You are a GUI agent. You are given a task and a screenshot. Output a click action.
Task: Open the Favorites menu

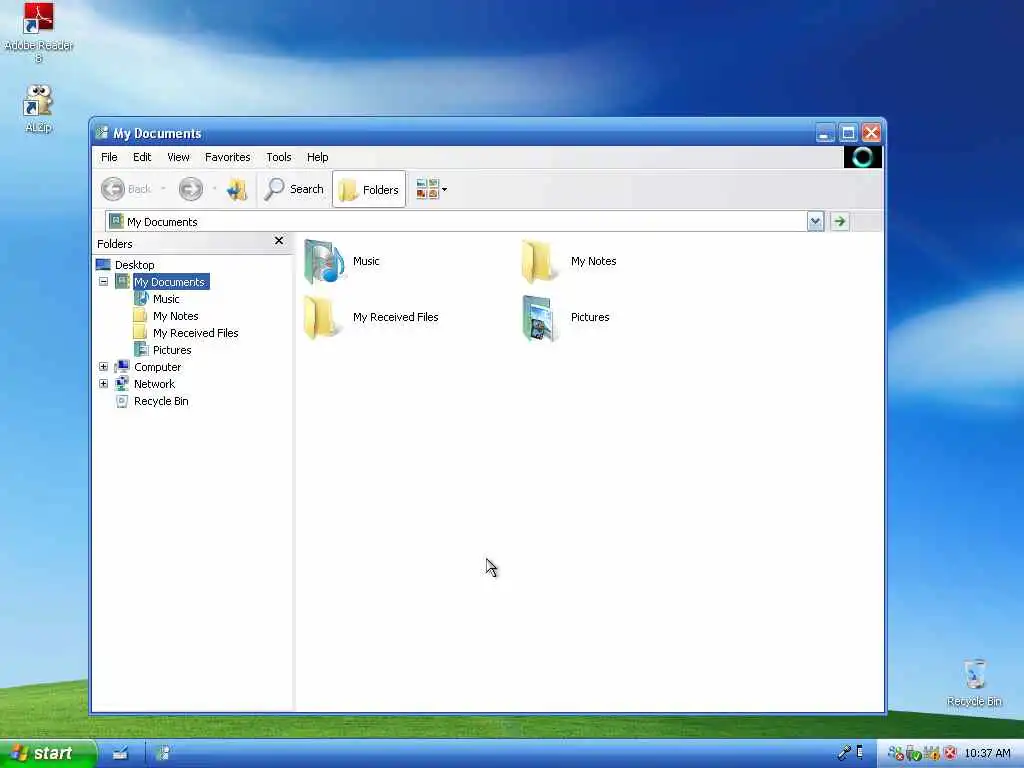227,157
